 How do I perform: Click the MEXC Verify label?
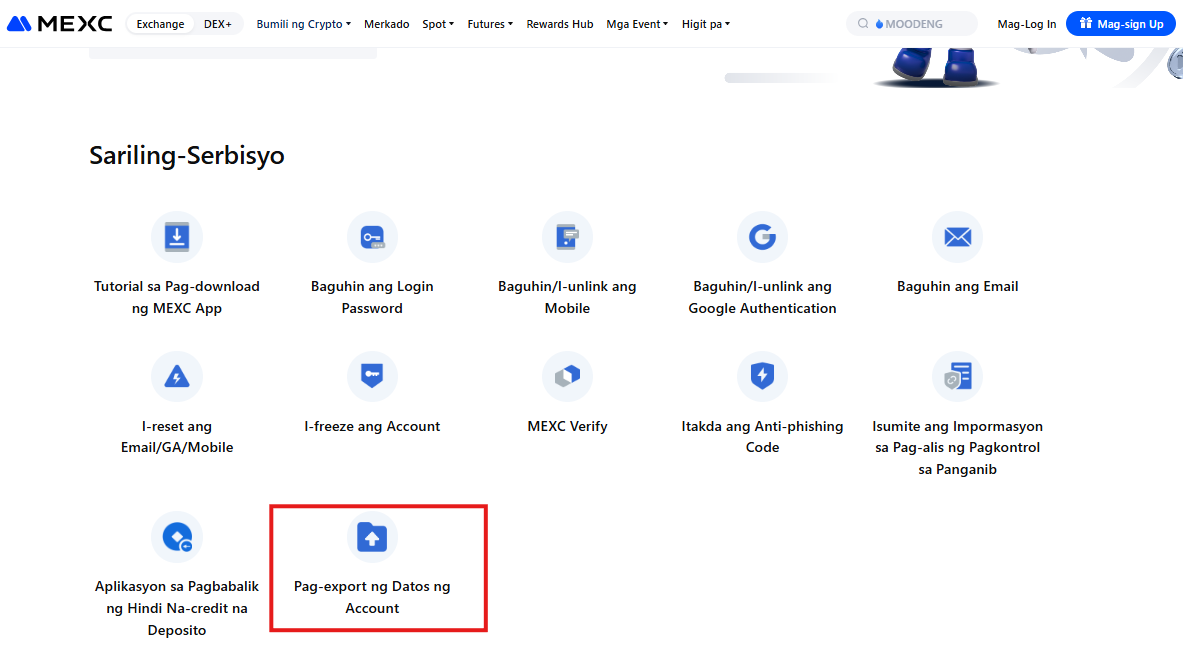click(567, 426)
